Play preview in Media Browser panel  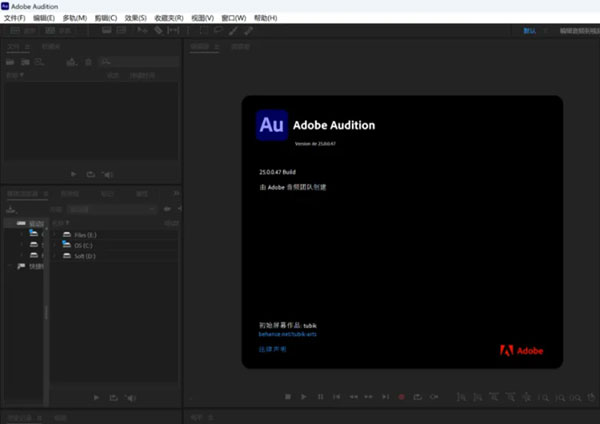point(96,398)
